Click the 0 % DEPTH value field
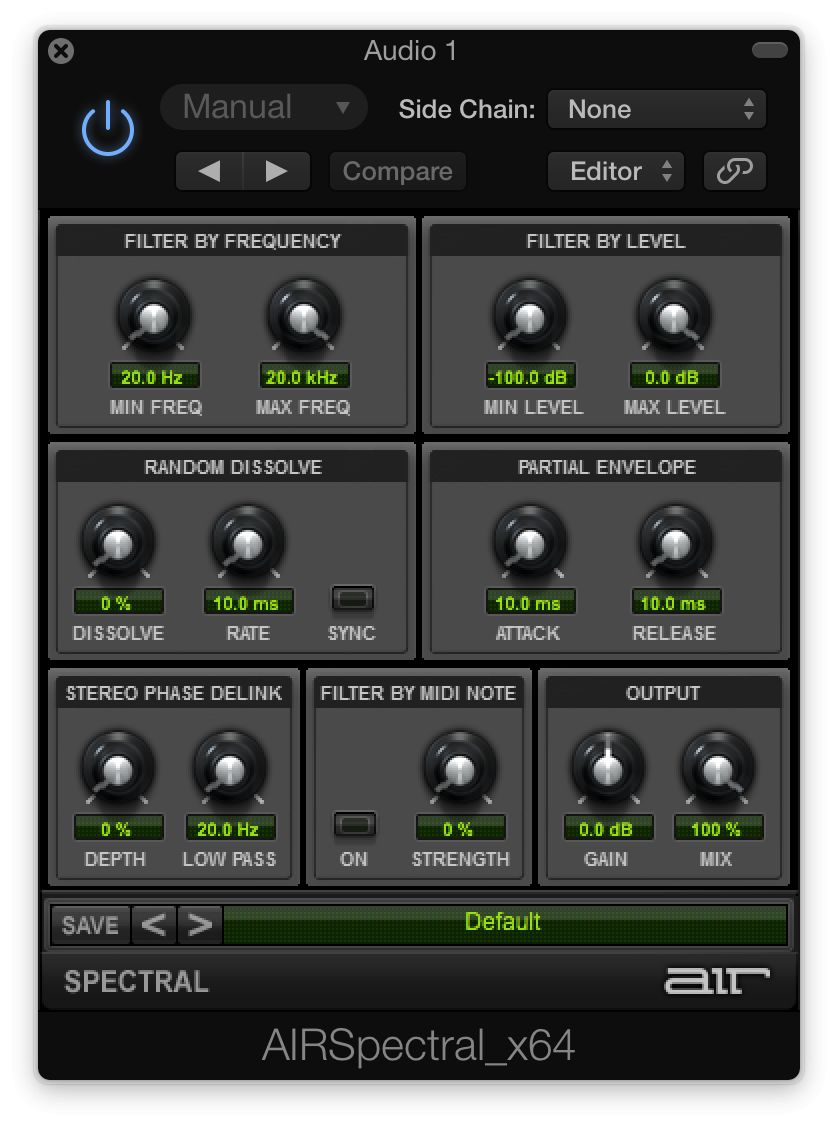 118,829
